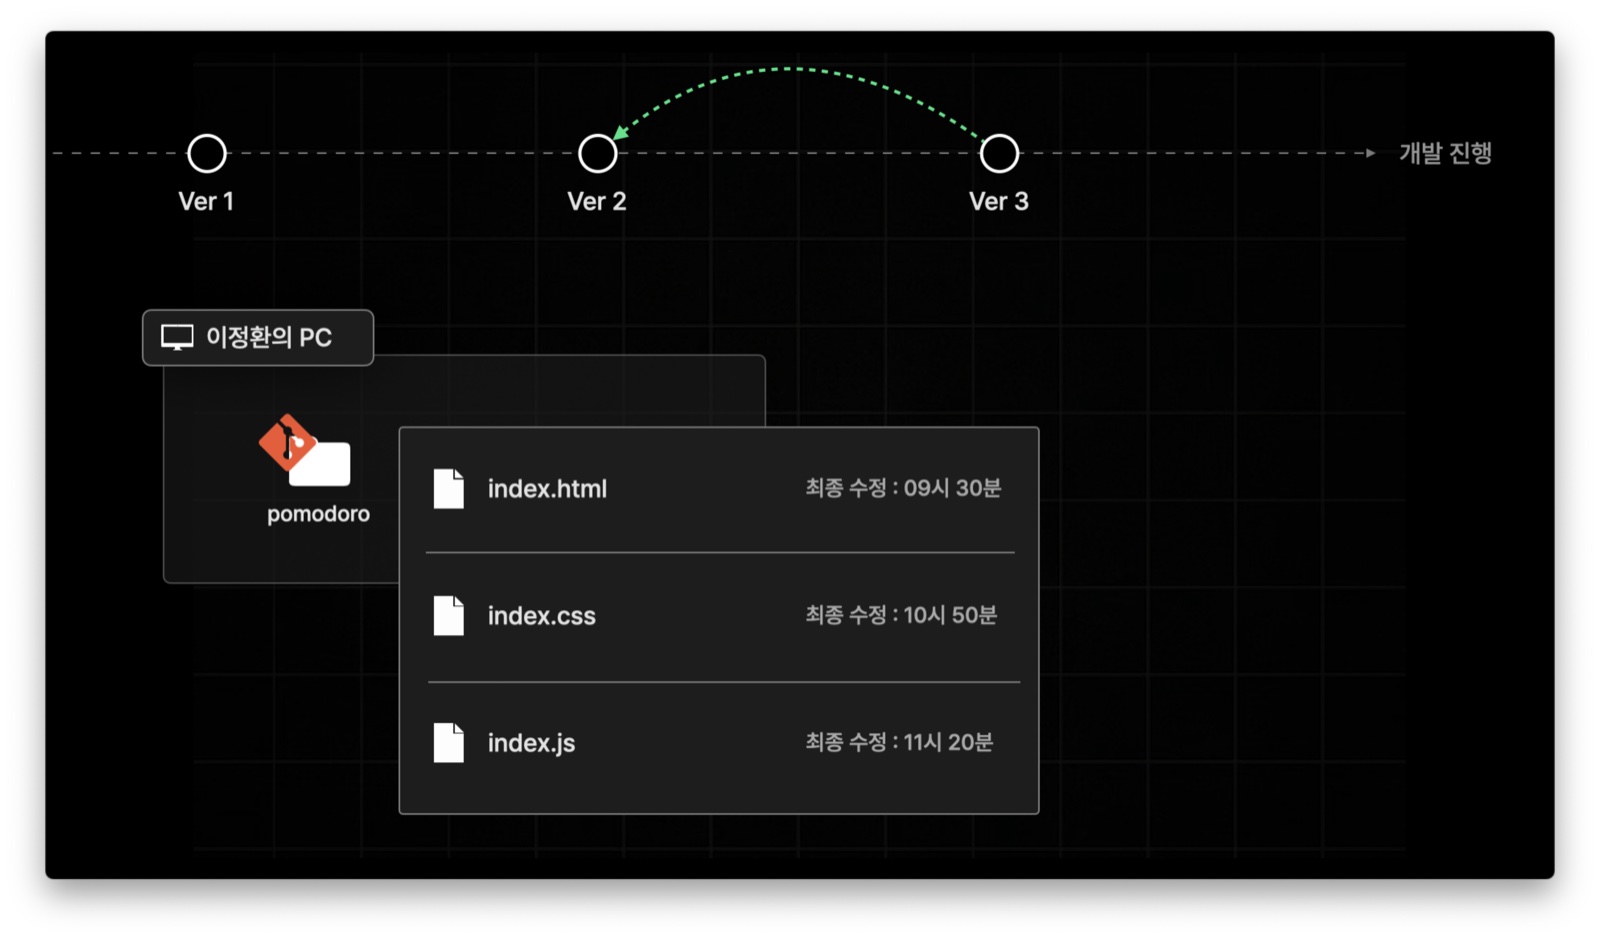Click the Ver 3 label text
The image size is (1600, 939).
click(999, 201)
